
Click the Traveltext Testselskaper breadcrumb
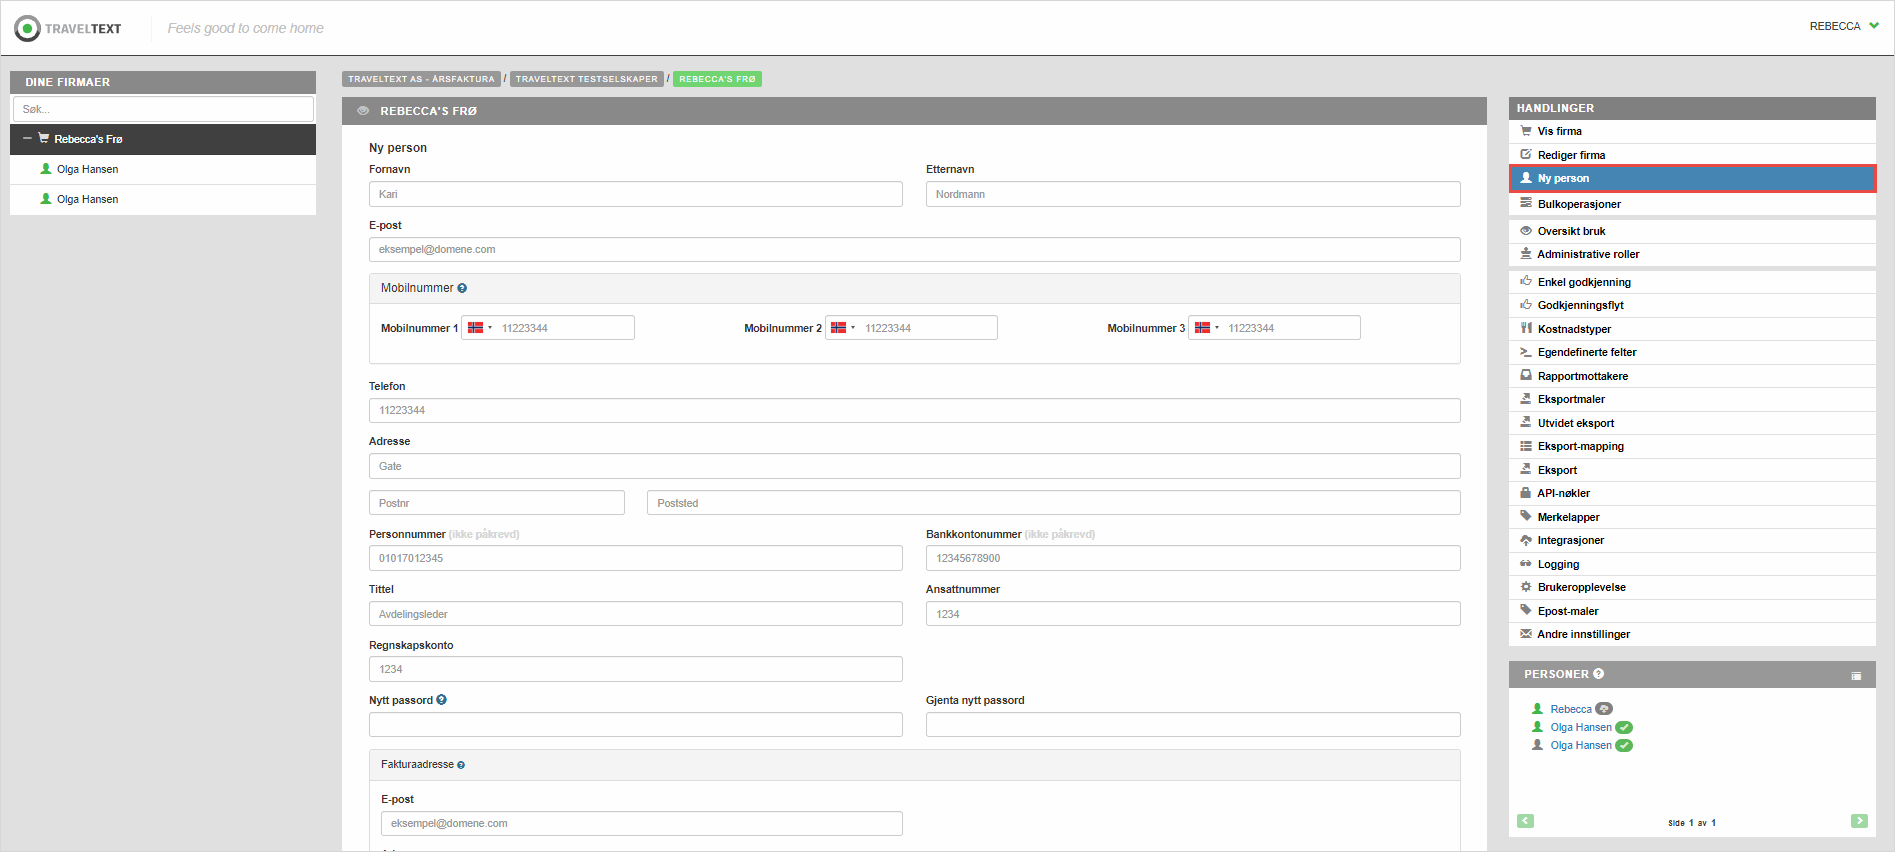586,79
